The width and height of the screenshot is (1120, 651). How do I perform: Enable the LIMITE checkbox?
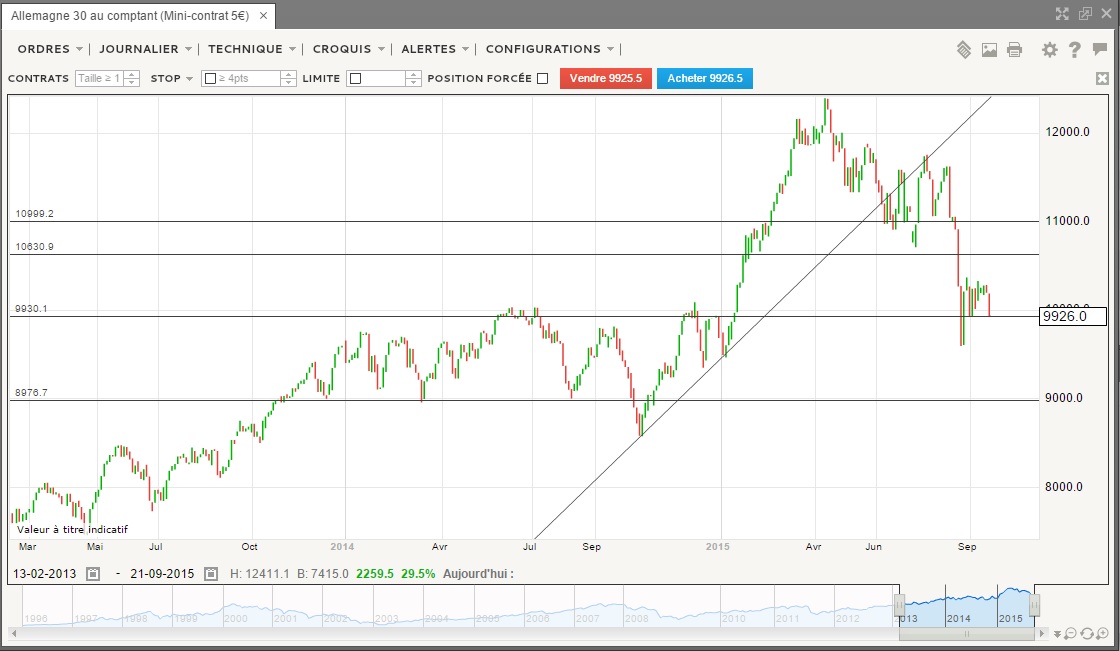(355, 79)
